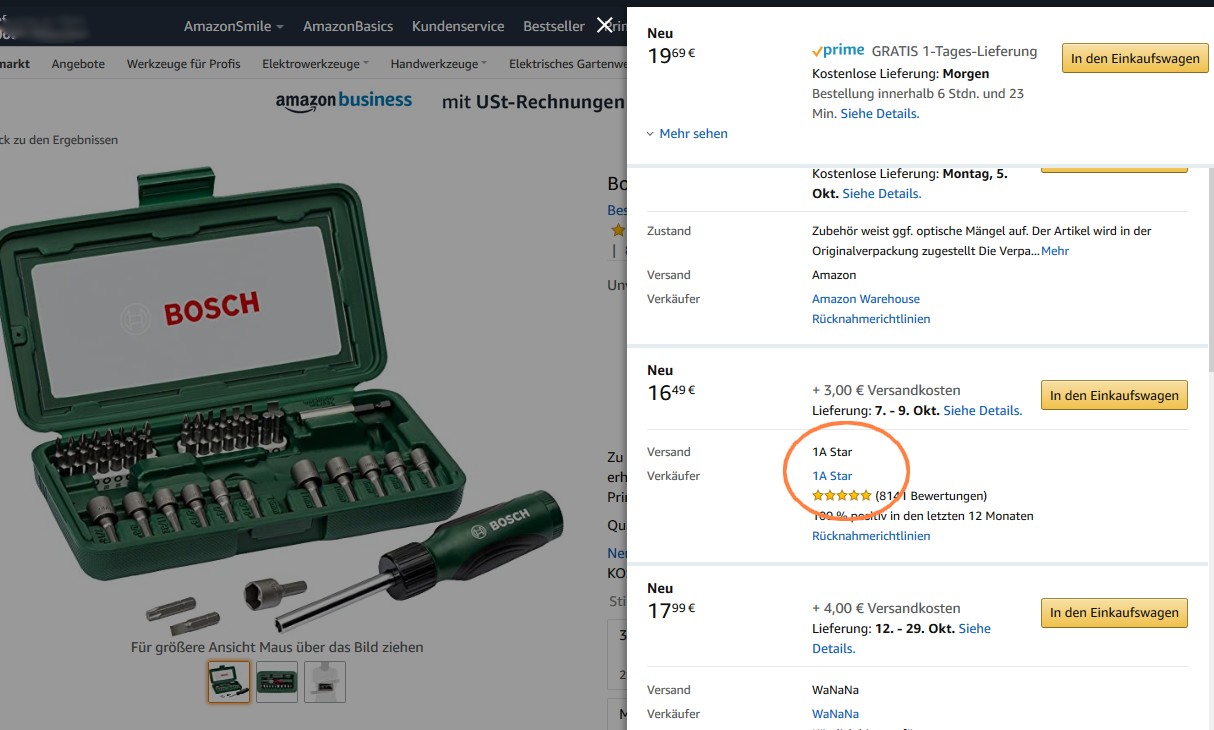The height and width of the screenshot is (730, 1214).
Task: Select first product thumbnail (open case)
Action: (x=229, y=682)
